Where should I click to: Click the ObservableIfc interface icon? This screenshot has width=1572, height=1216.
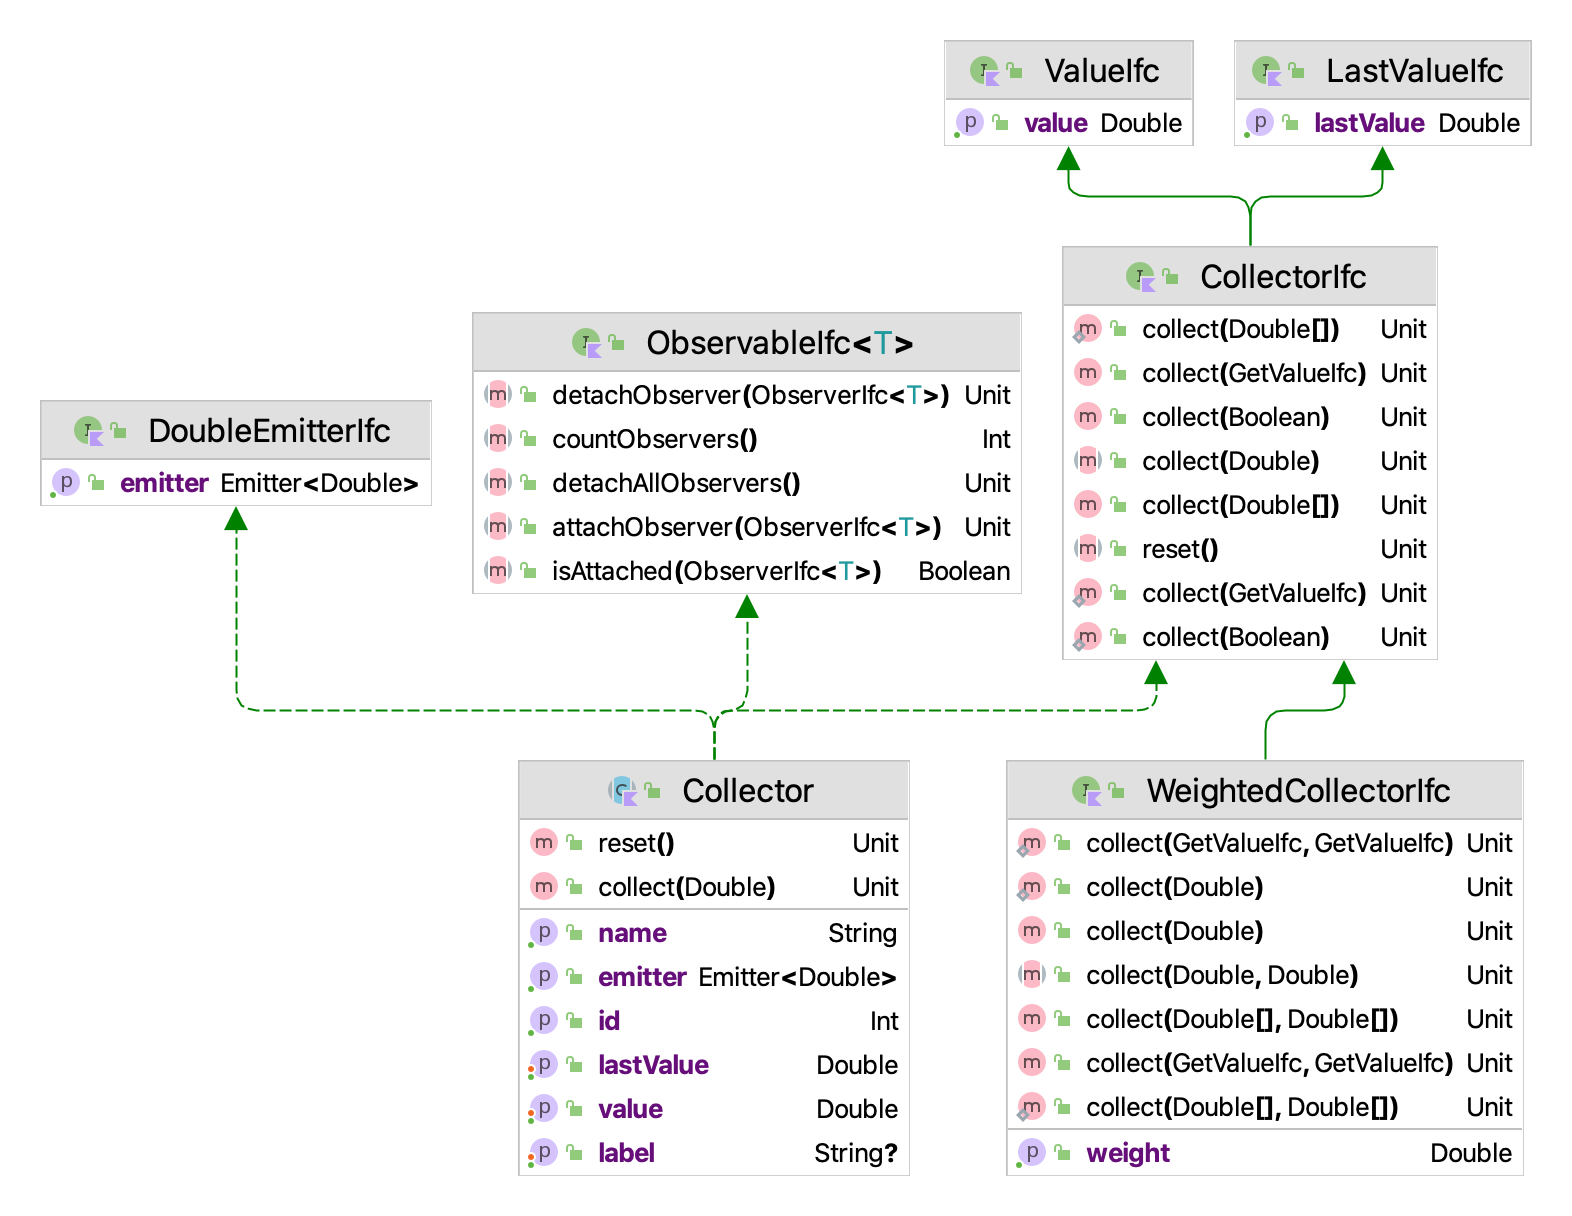587,343
